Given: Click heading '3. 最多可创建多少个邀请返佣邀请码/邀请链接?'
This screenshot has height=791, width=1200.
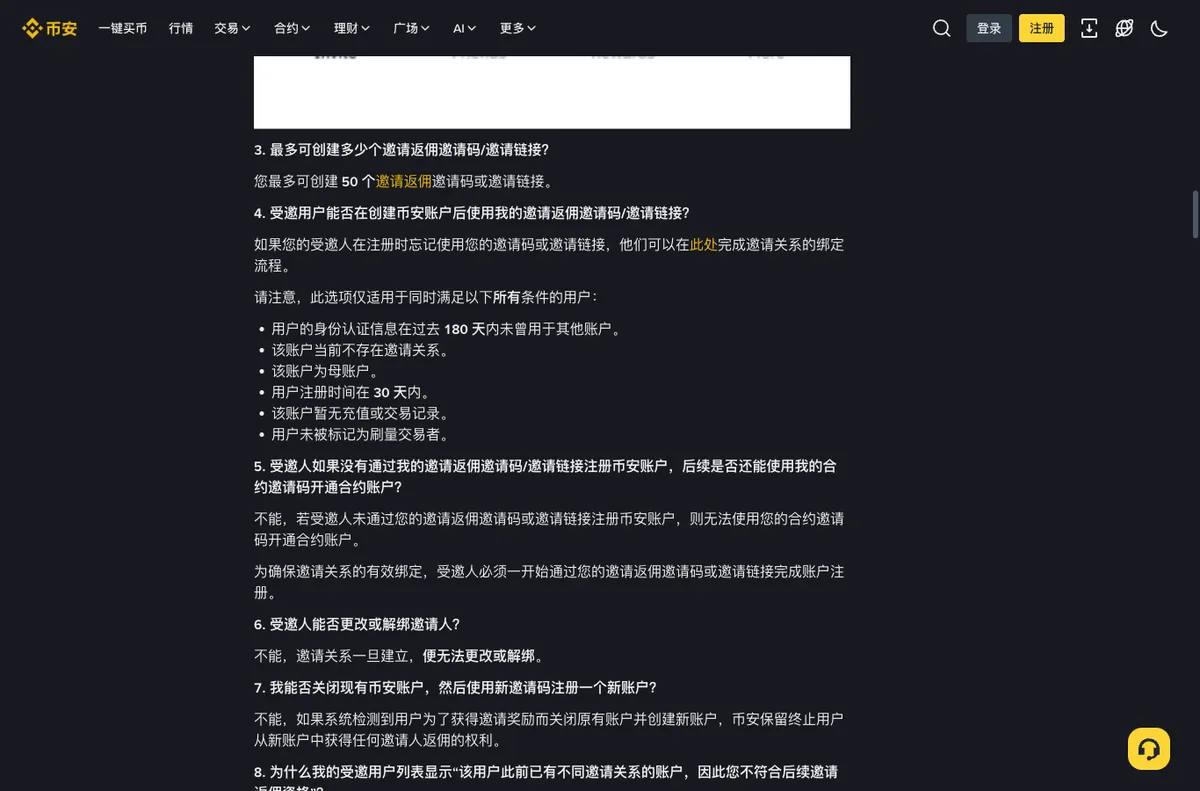Looking at the screenshot, I should [401, 150].
